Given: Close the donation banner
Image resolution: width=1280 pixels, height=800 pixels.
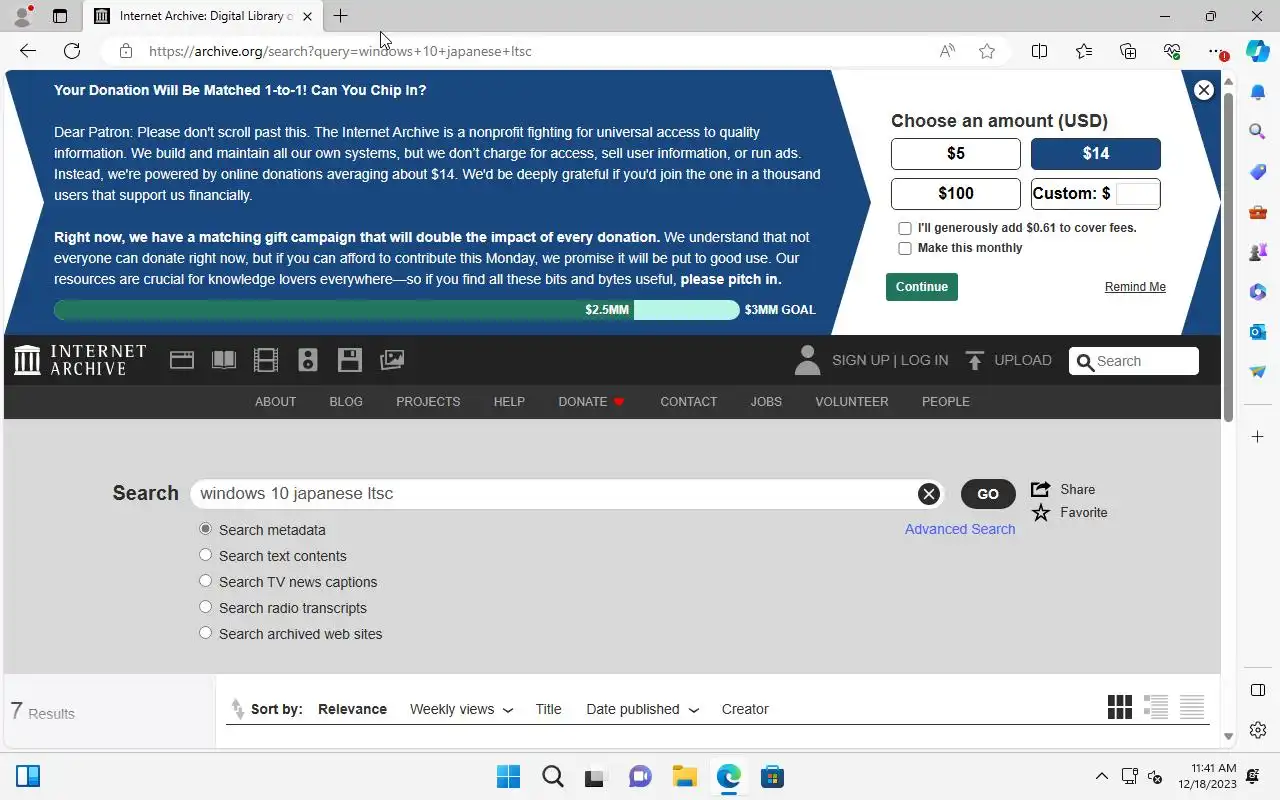Looking at the screenshot, I should pos(1204,90).
